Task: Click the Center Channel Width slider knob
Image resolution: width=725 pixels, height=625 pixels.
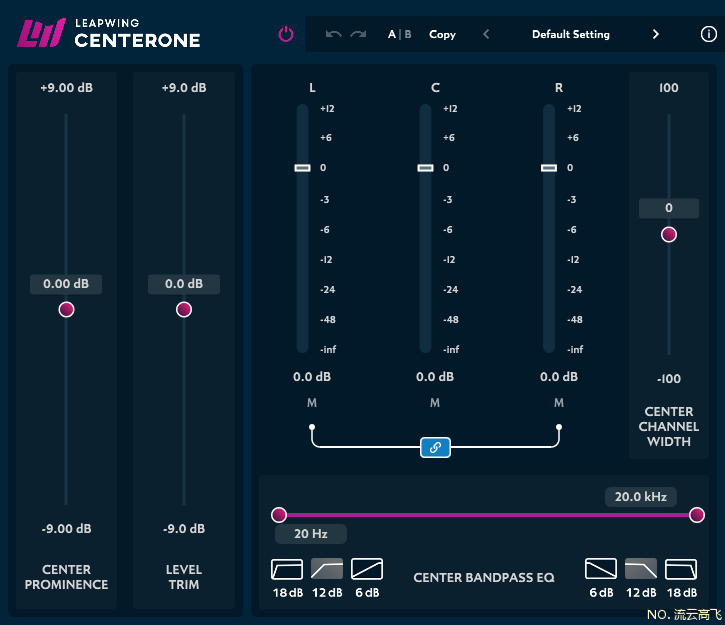Action: coord(669,234)
